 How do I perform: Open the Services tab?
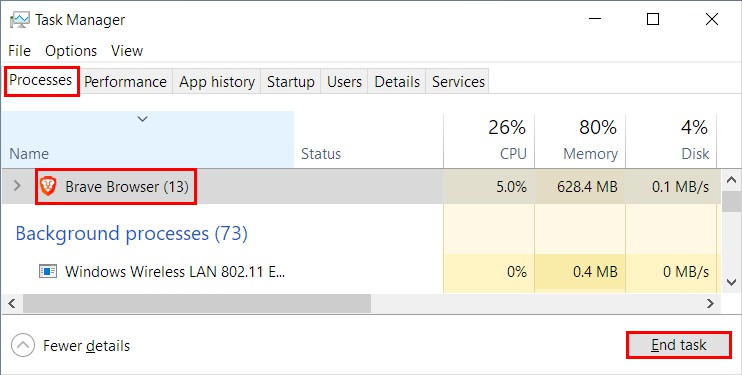(458, 81)
